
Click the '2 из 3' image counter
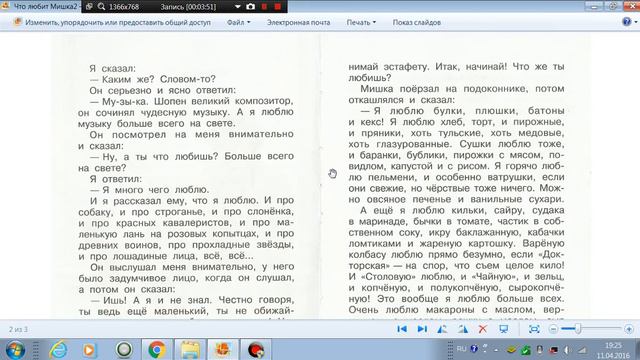18,329
